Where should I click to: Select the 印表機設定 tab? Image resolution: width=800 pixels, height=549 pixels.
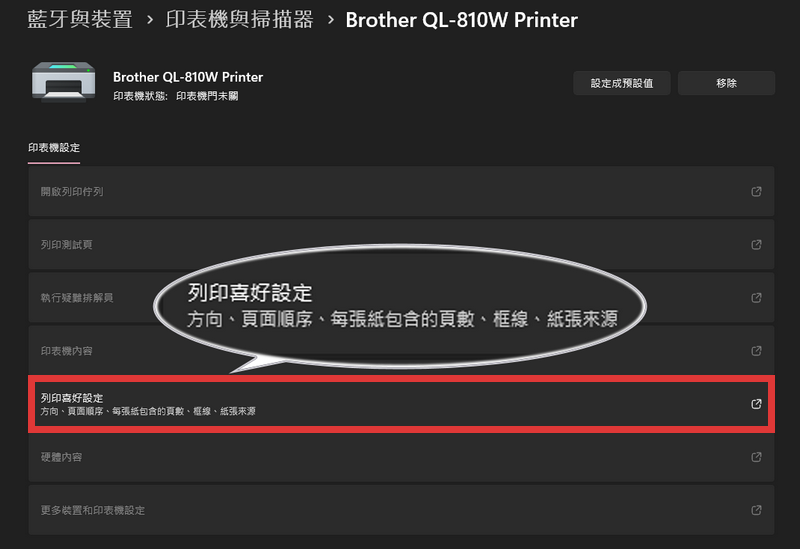[x=54, y=148]
